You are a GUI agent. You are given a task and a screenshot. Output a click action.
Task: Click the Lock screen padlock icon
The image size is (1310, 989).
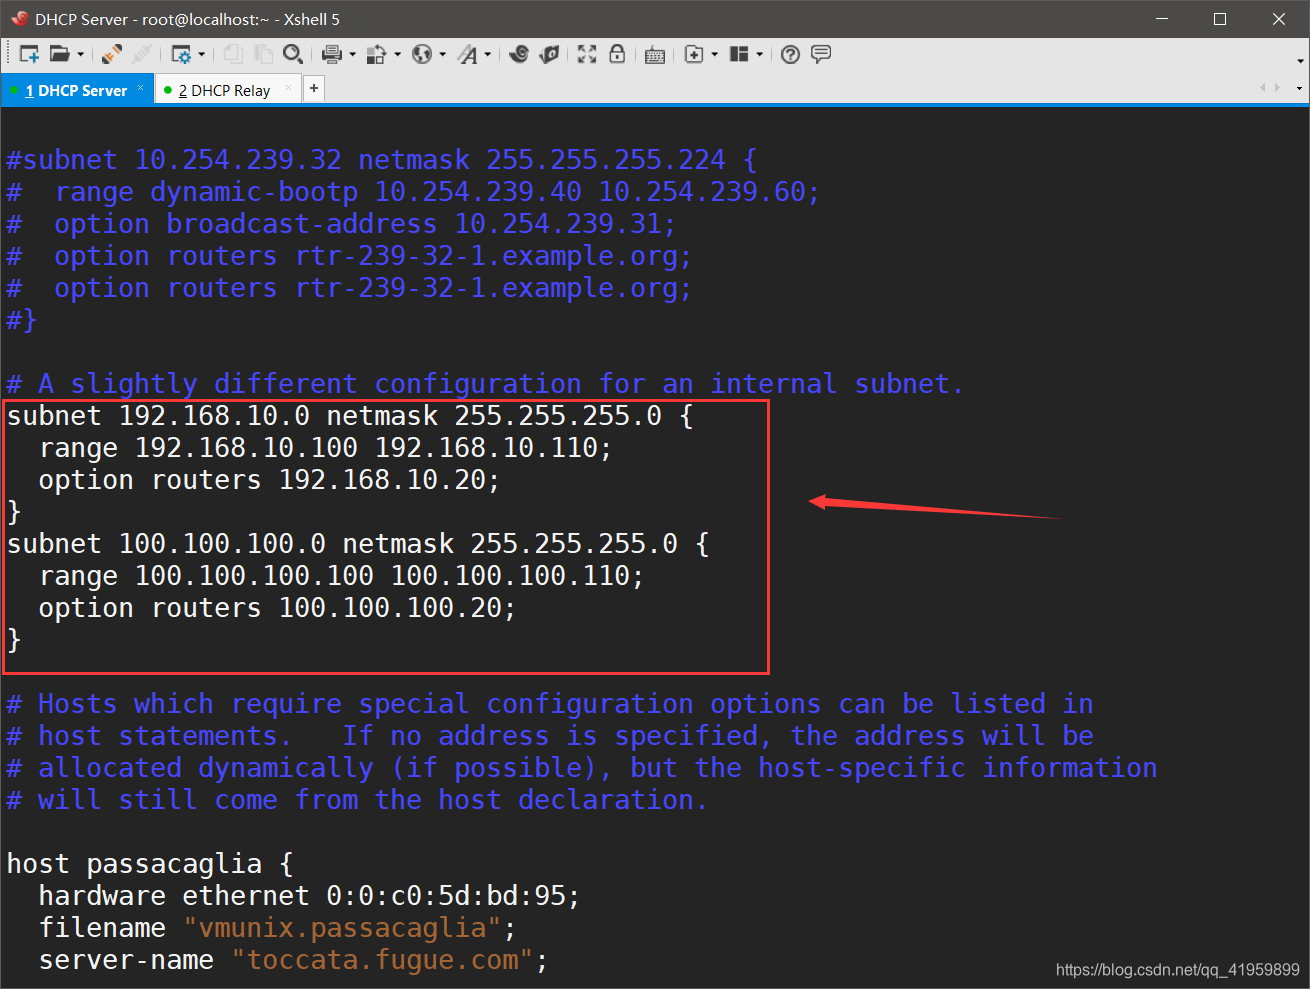pyautogui.click(x=617, y=54)
